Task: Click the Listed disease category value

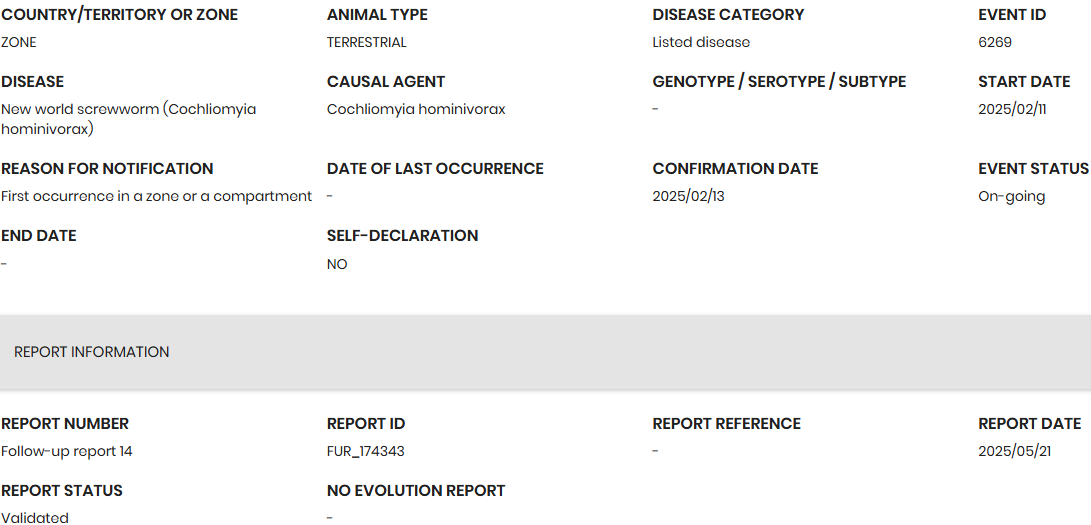Action: [x=701, y=42]
